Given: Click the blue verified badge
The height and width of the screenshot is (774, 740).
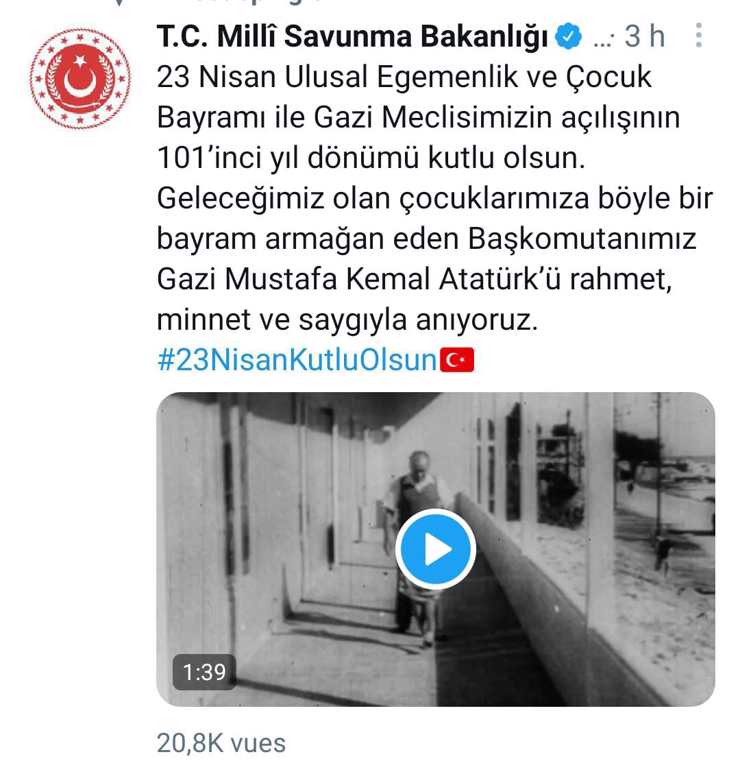Looking at the screenshot, I should 568,36.
